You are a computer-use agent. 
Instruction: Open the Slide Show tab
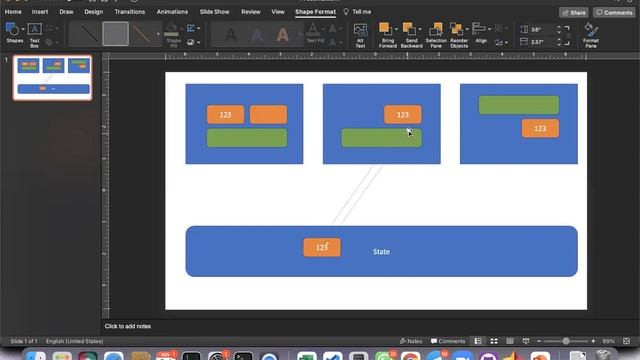[x=215, y=12]
